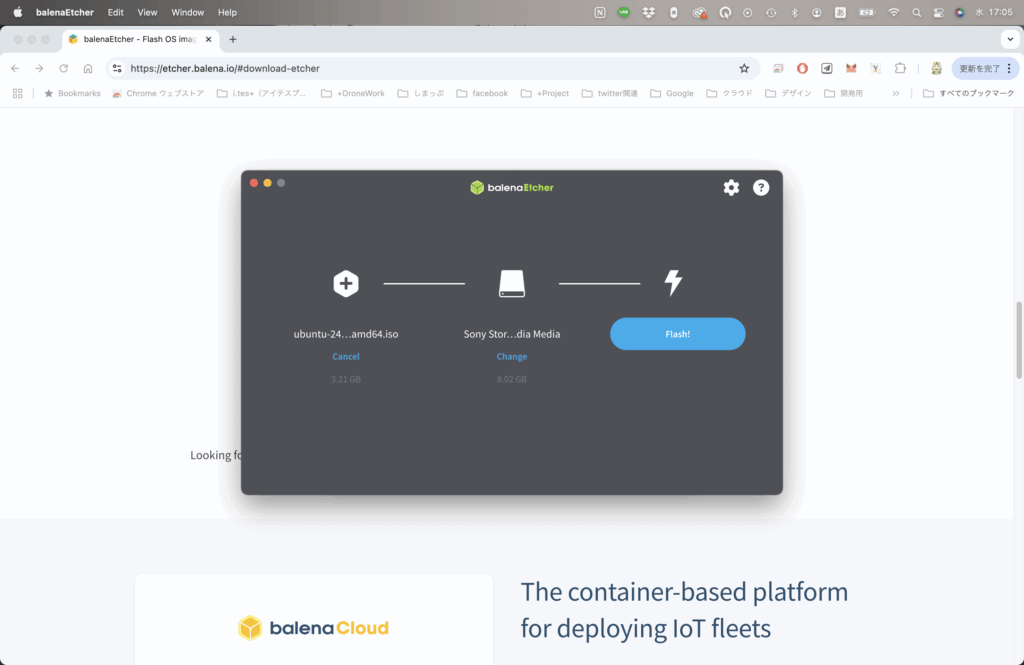
Task: Click the lightning bolt flash icon
Action: point(673,283)
